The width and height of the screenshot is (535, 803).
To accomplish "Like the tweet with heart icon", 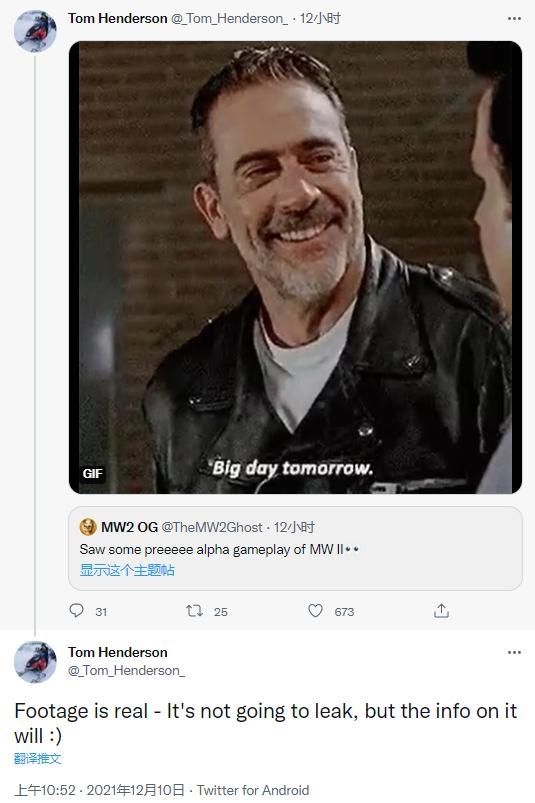I will pos(315,610).
